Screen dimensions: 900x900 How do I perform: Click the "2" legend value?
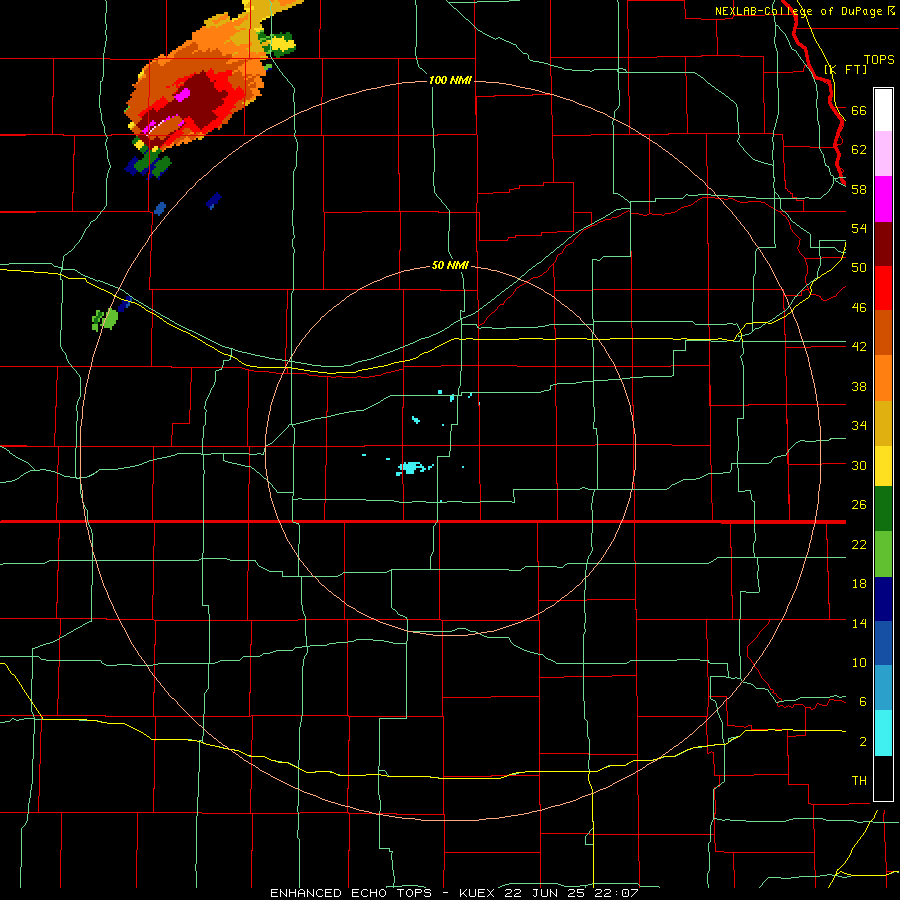pos(863,741)
